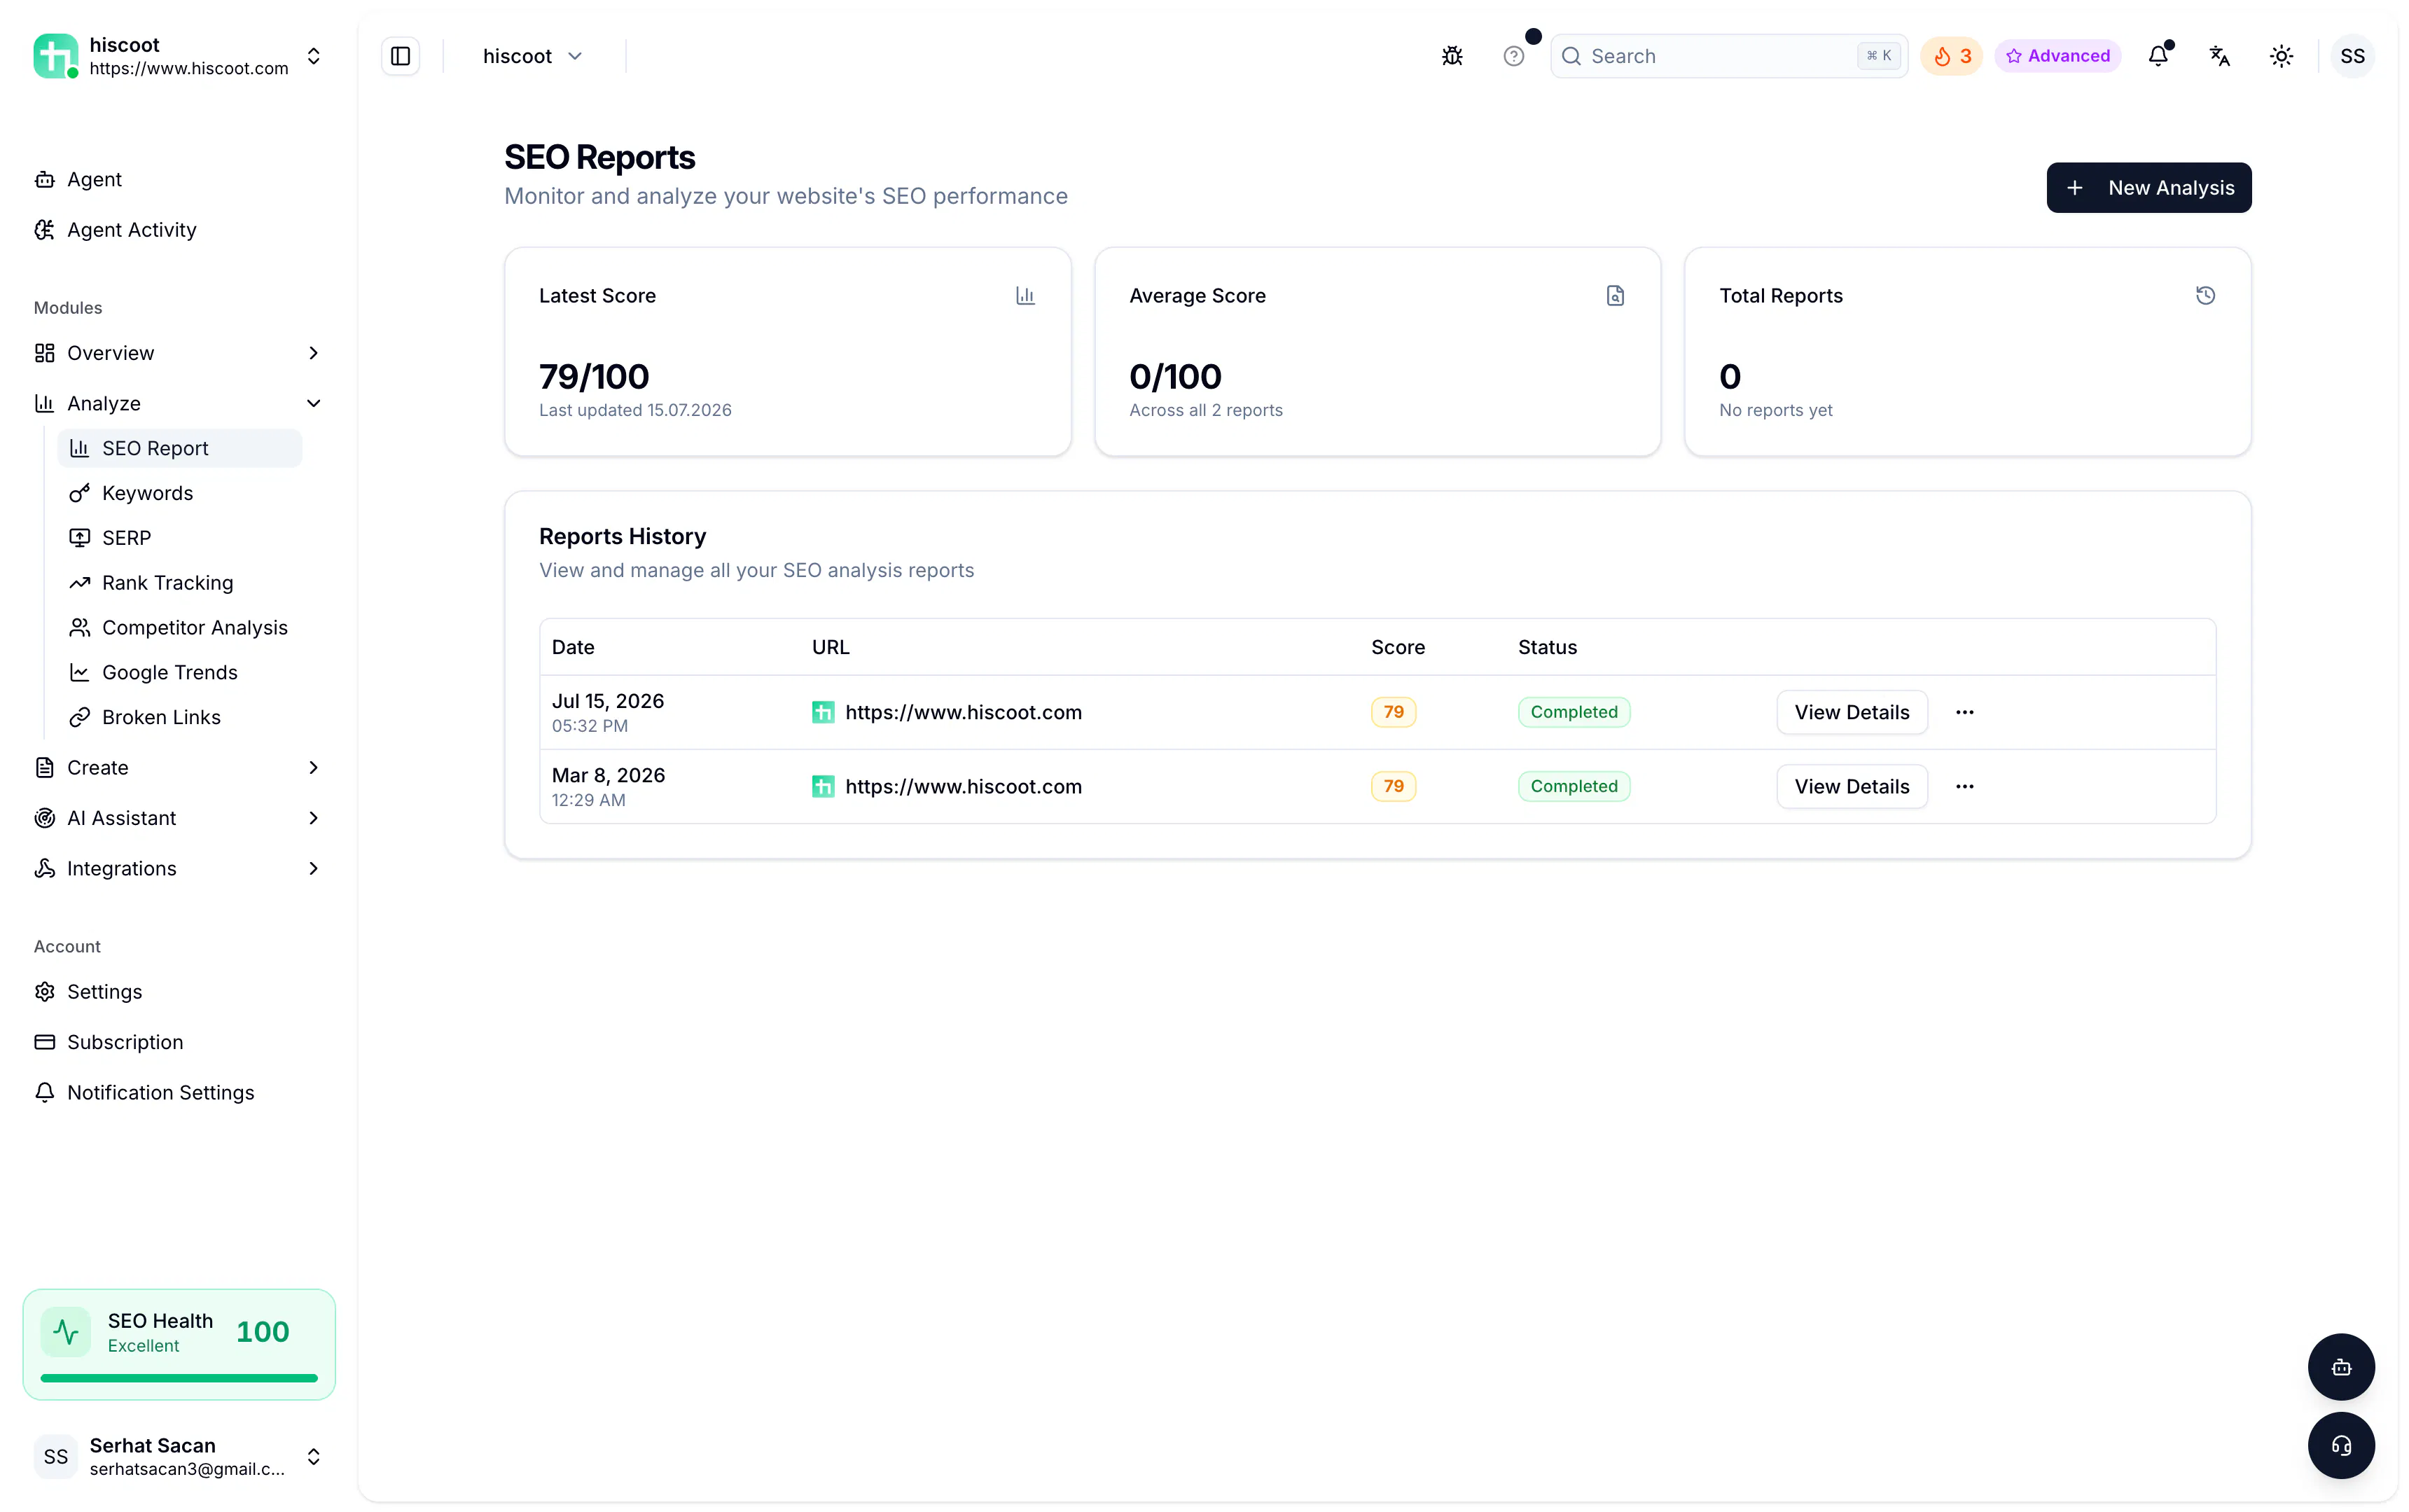Expand the hiscoot project dropdown

coord(532,56)
